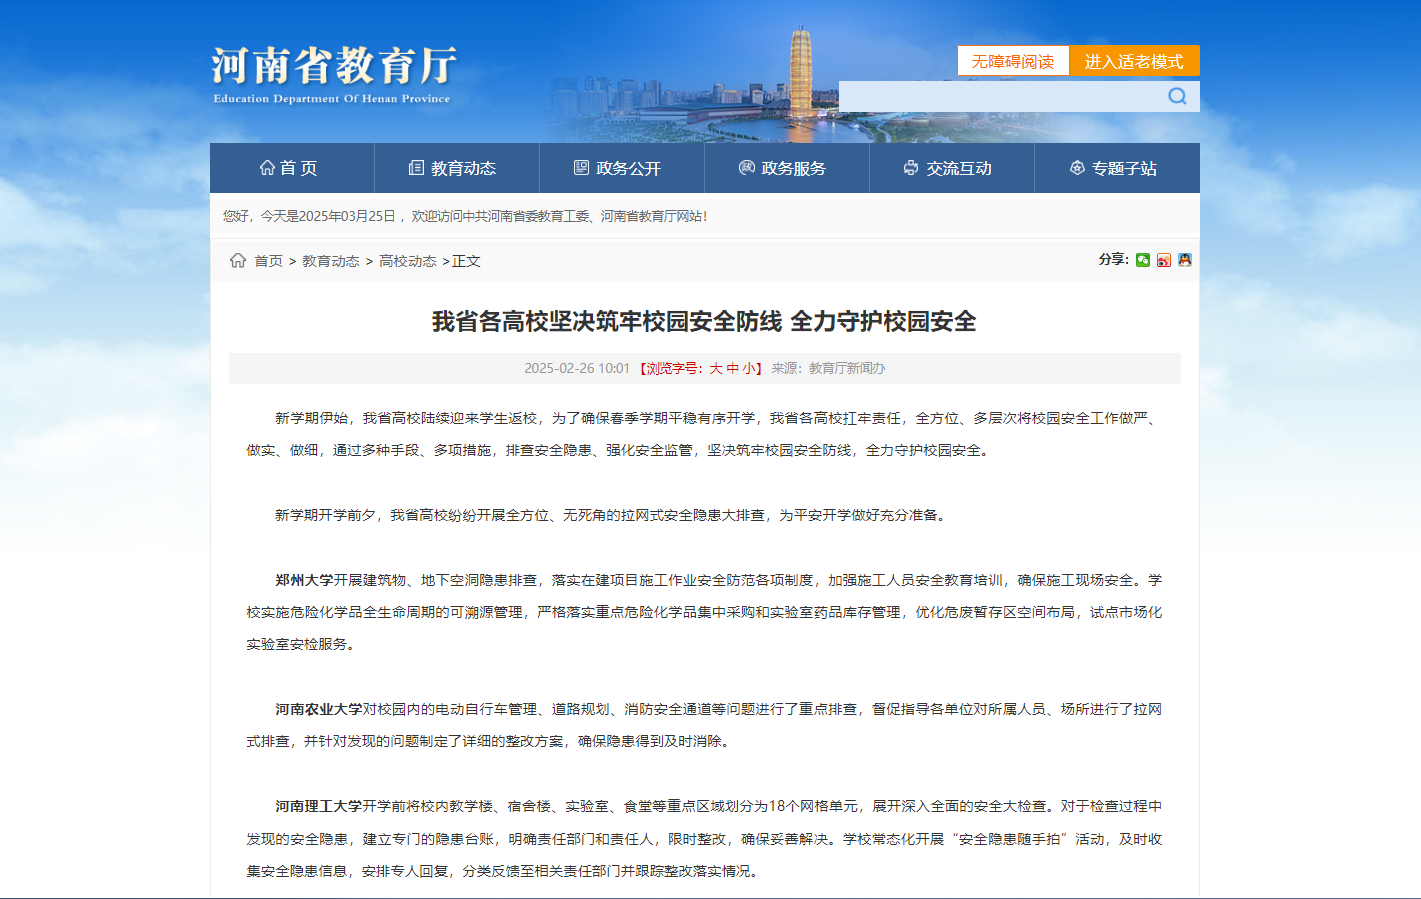Enable 无障碍阅读 accessibility reading

point(1012,61)
